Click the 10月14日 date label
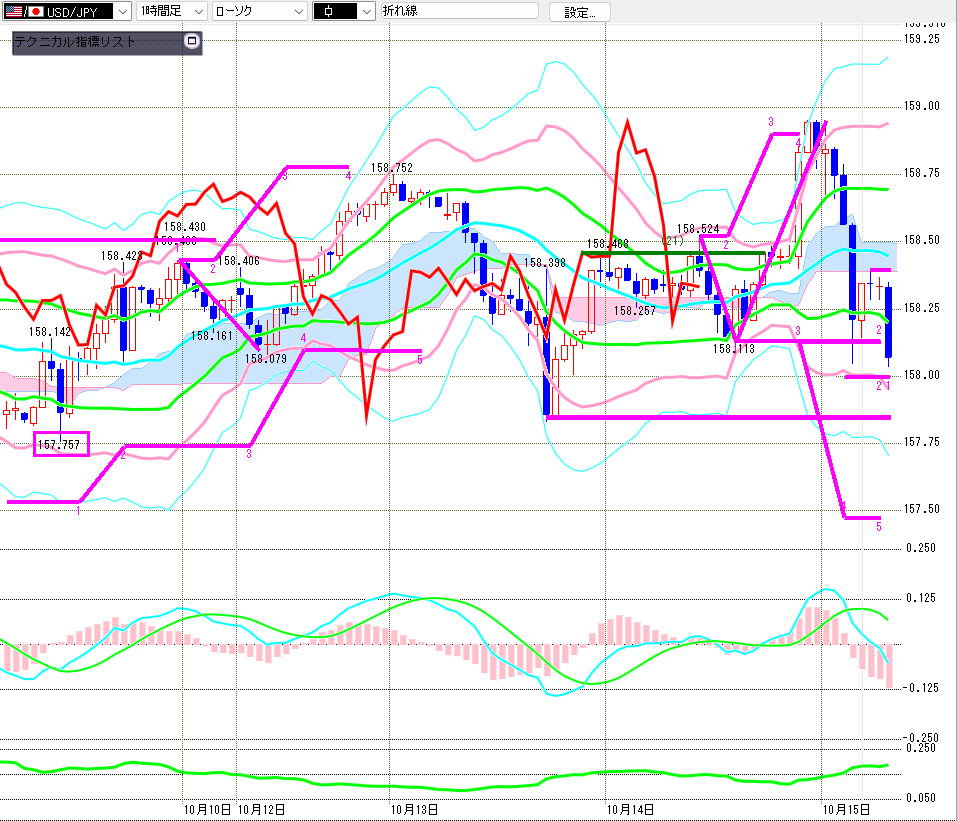957x821 pixels. (x=630, y=810)
